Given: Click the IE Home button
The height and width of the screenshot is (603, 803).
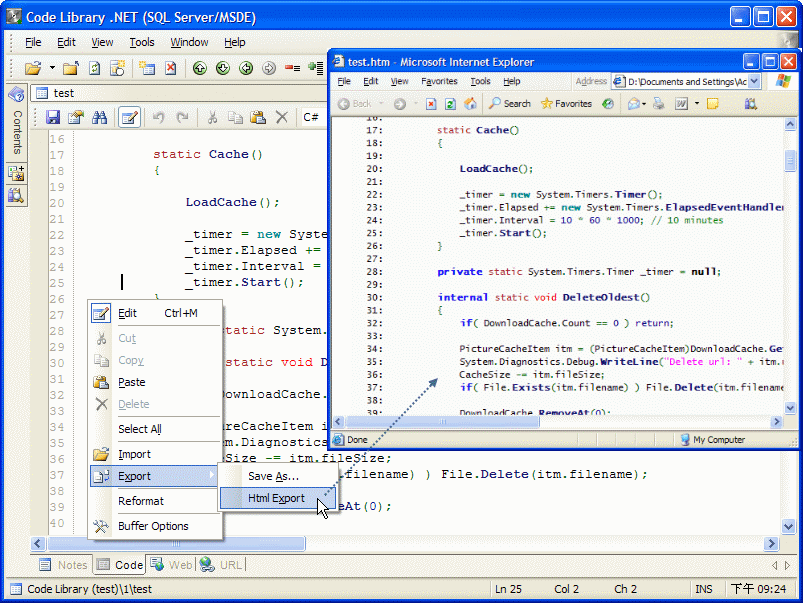Looking at the screenshot, I should tap(470, 103).
